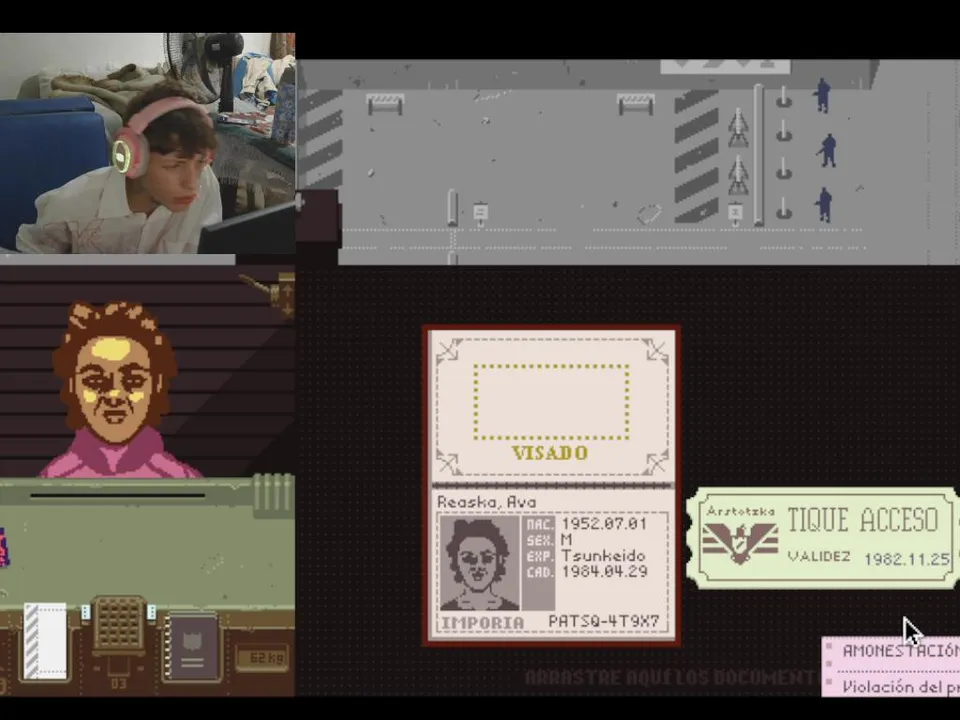Image resolution: width=960 pixels, height=720 pixels.
Task: Click the VISADO label in passport
Action: click(550, 453)
